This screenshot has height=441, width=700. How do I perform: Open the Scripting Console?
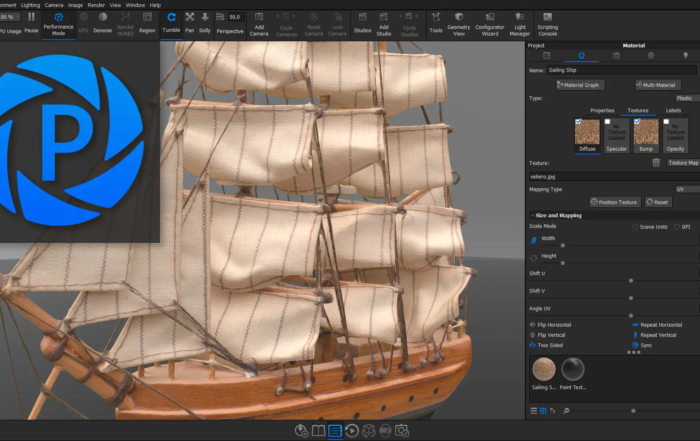547,24
